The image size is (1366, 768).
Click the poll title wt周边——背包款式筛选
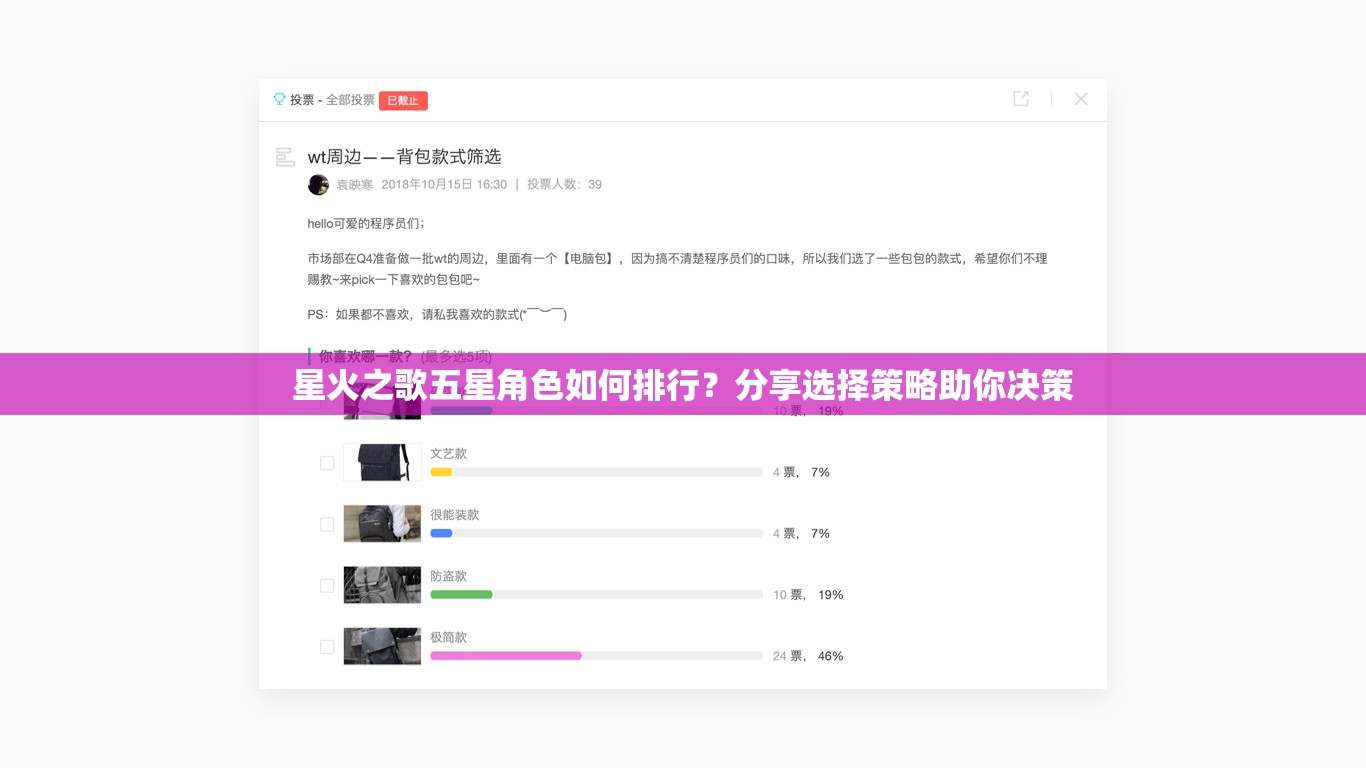click(x=404, y=157)
